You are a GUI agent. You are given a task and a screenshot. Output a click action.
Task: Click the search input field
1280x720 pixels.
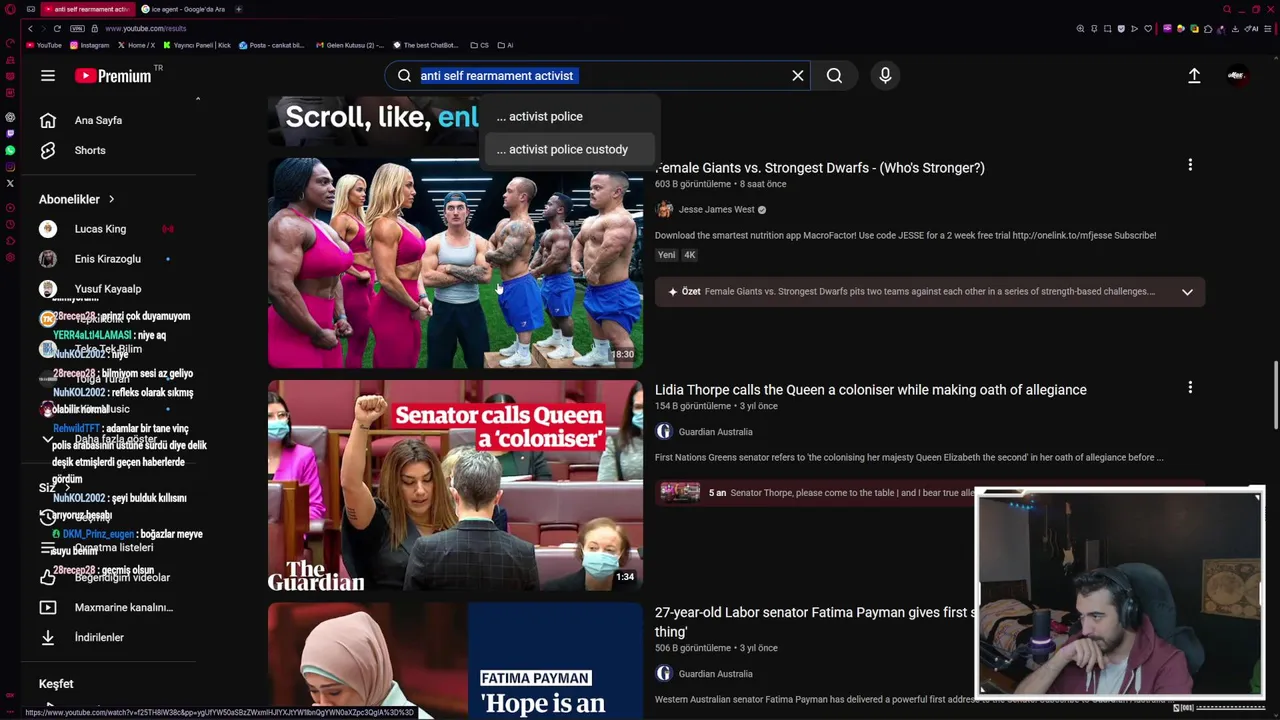(x=603, y=76)
